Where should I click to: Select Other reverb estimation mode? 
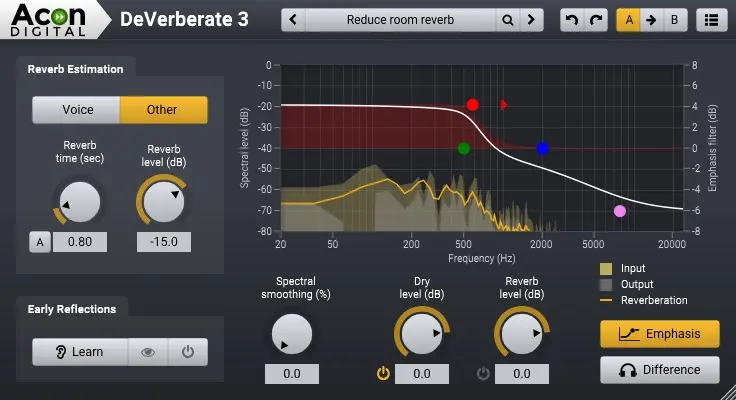click(x=163, y=110)
